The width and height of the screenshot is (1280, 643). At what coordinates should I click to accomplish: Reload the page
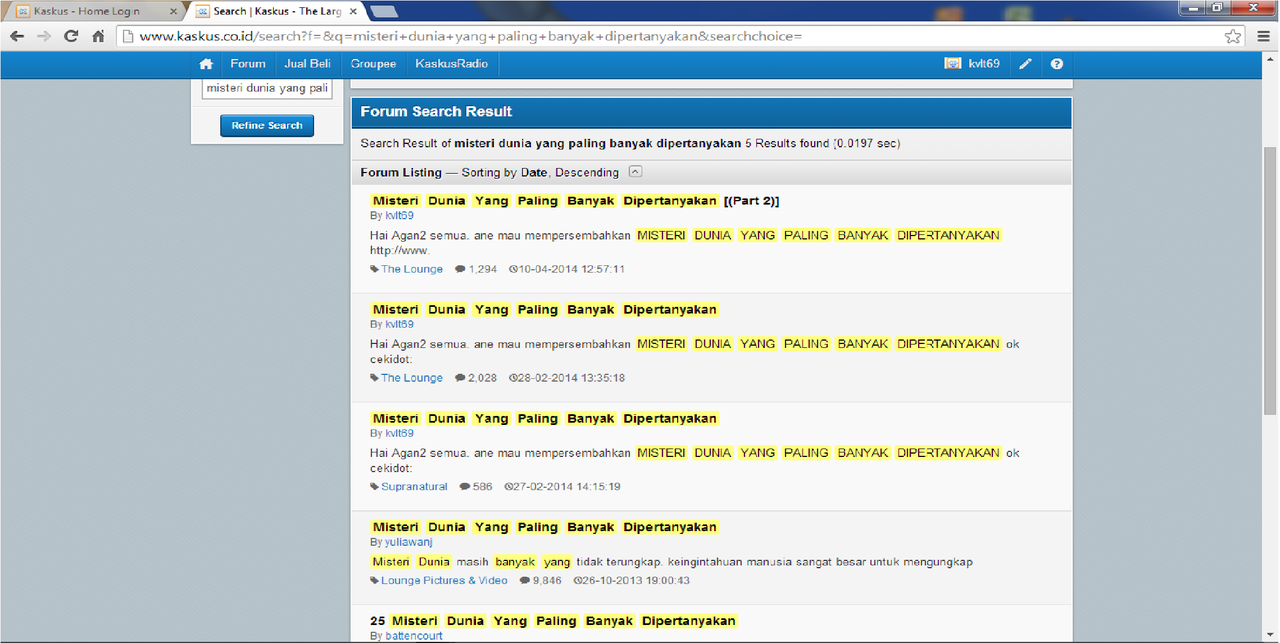[71, 36]
